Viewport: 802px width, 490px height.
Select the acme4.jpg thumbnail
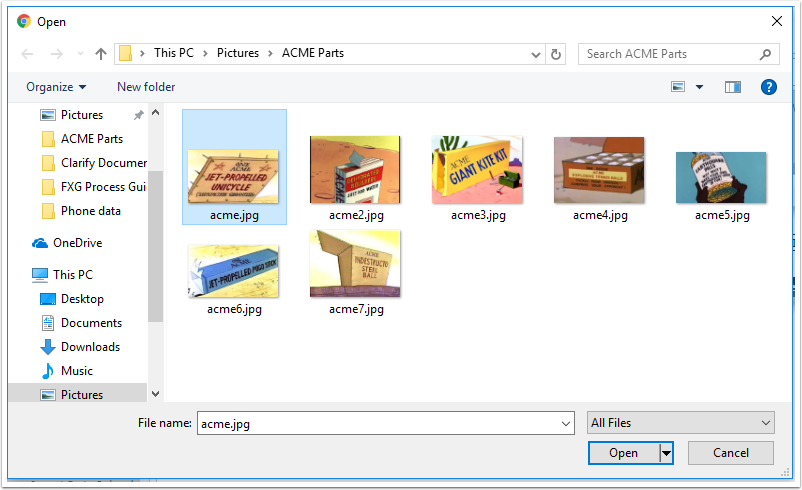pyautogui.click(x=599, y=170)
